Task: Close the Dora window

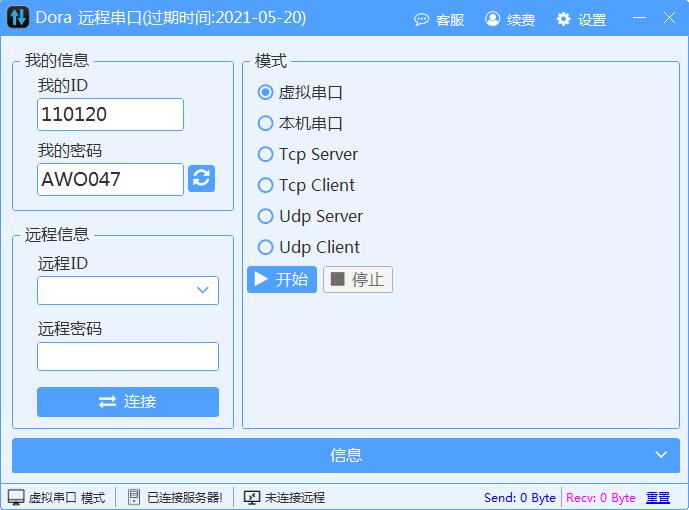Action: click(669, 18)
